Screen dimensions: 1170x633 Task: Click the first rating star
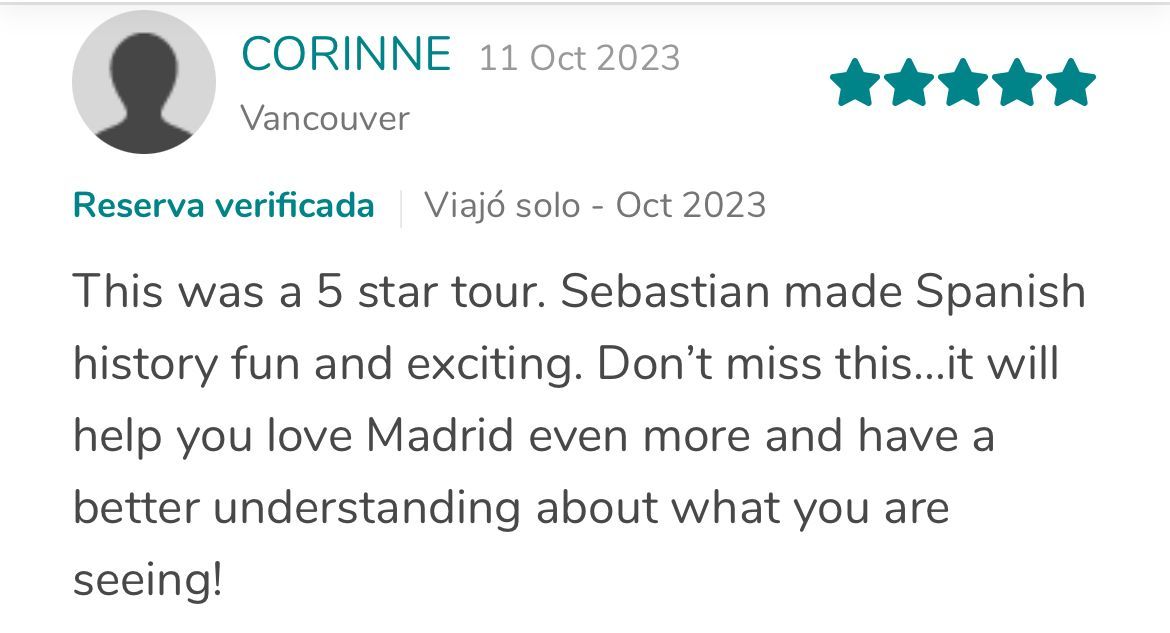(855, 82)
